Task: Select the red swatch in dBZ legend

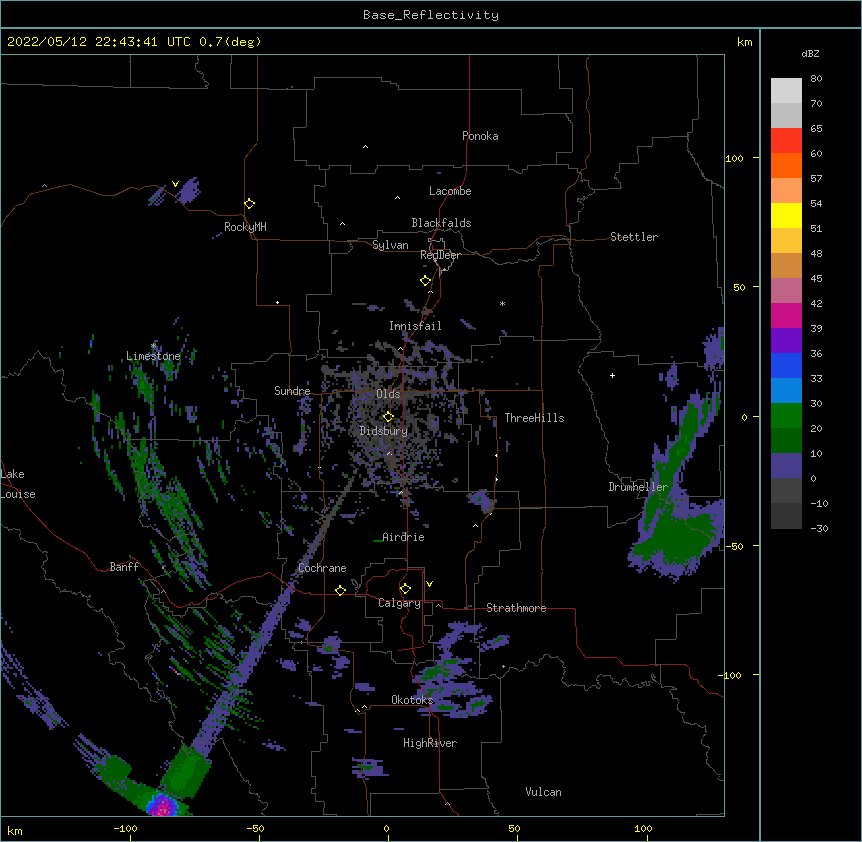Action: coord(786,140)
